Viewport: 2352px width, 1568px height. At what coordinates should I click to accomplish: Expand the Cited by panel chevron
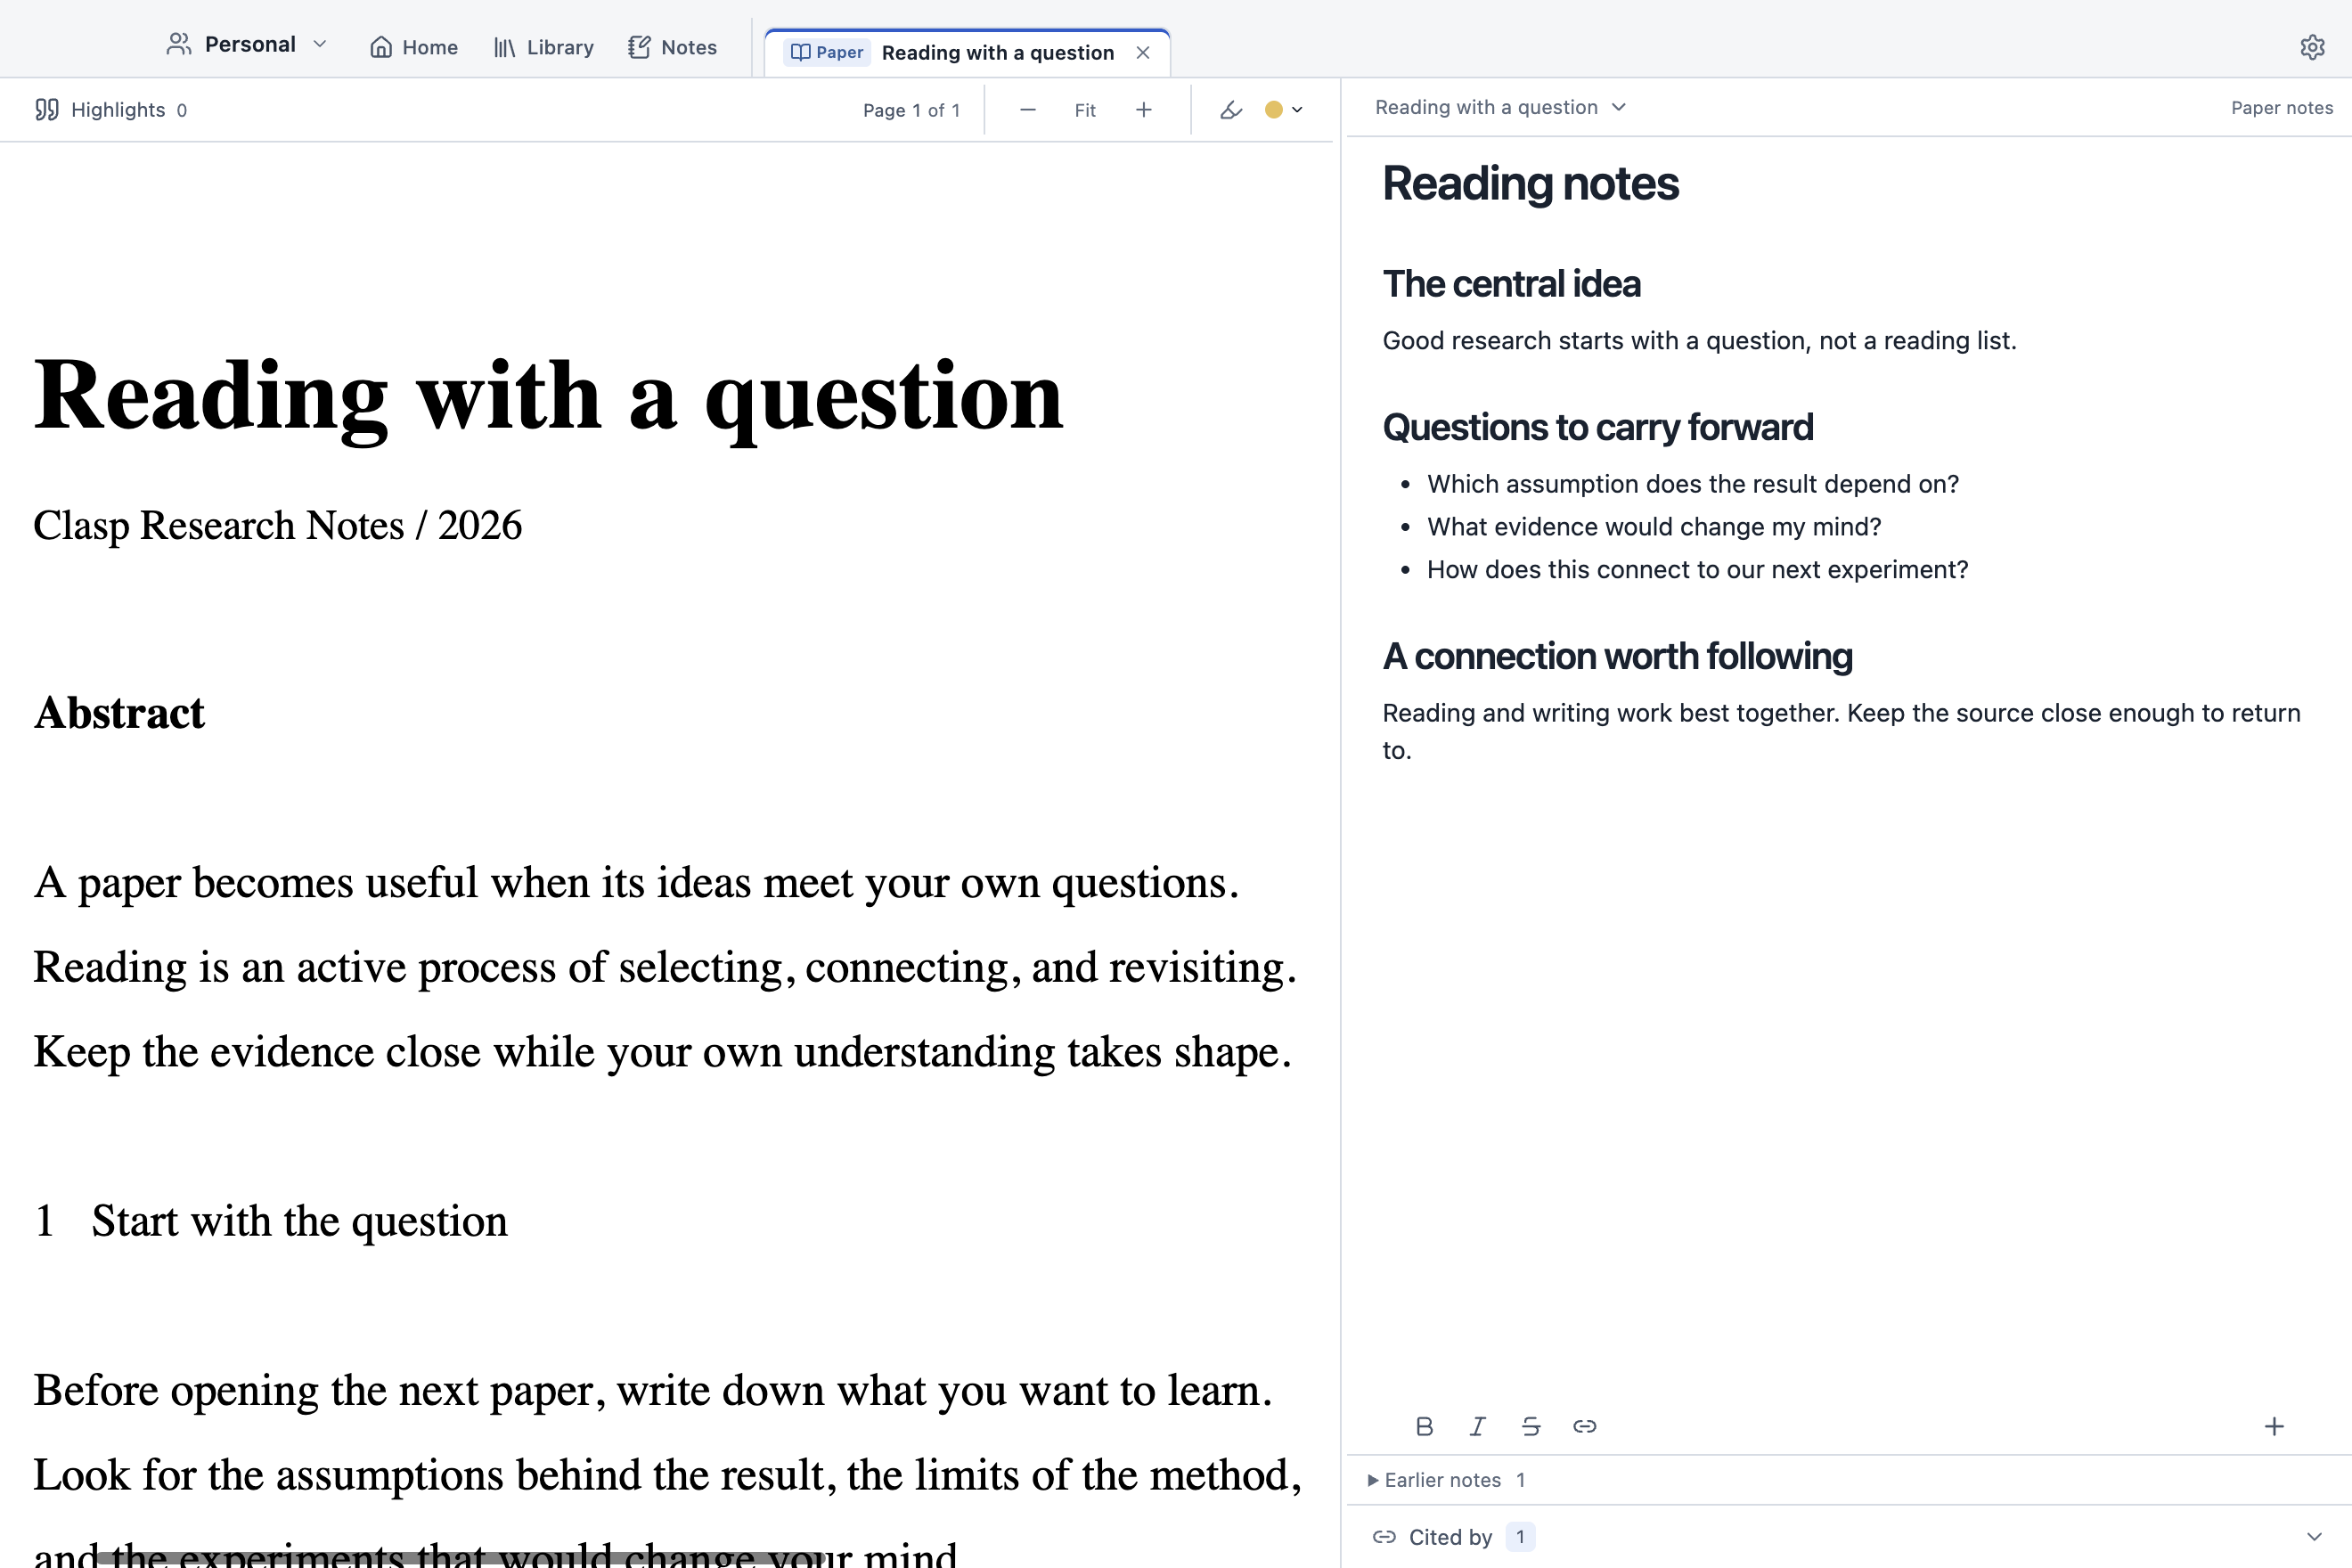tap(2314, 1537)
